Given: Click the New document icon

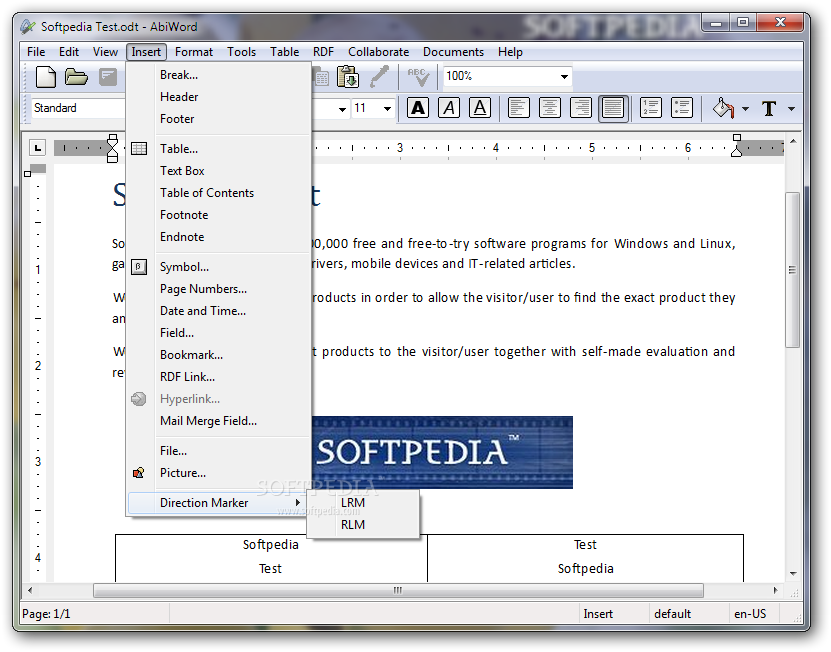Looking at the screenshot, I should [x=46, y=77].
